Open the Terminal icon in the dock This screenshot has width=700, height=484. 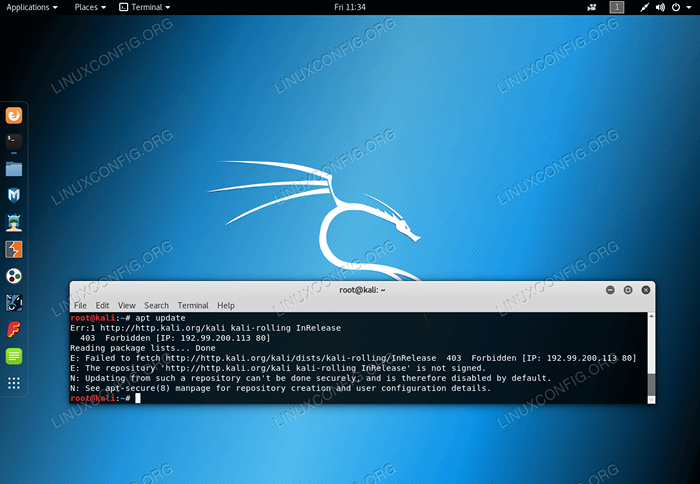[x=14, y=142]
